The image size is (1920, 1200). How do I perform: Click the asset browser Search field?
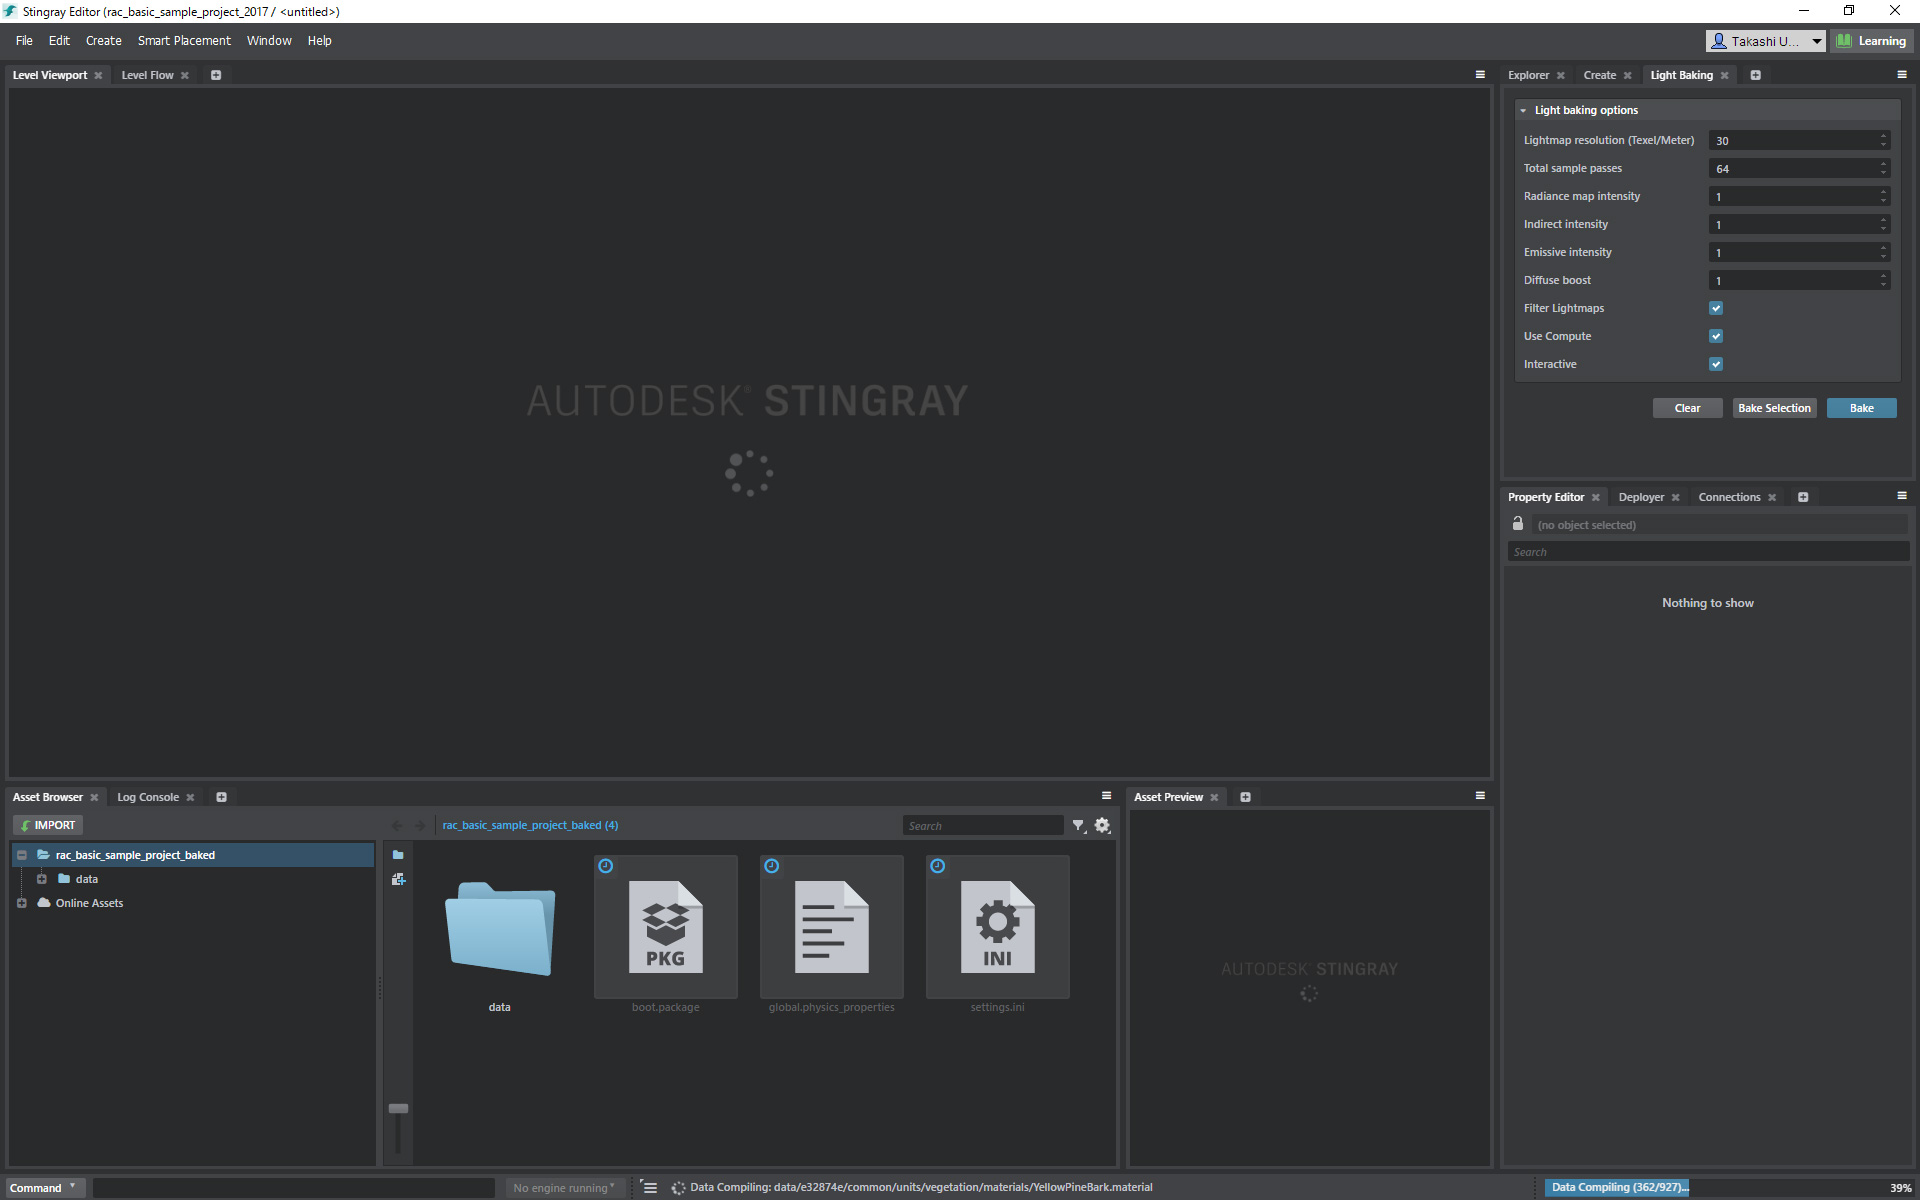point(984,826)
